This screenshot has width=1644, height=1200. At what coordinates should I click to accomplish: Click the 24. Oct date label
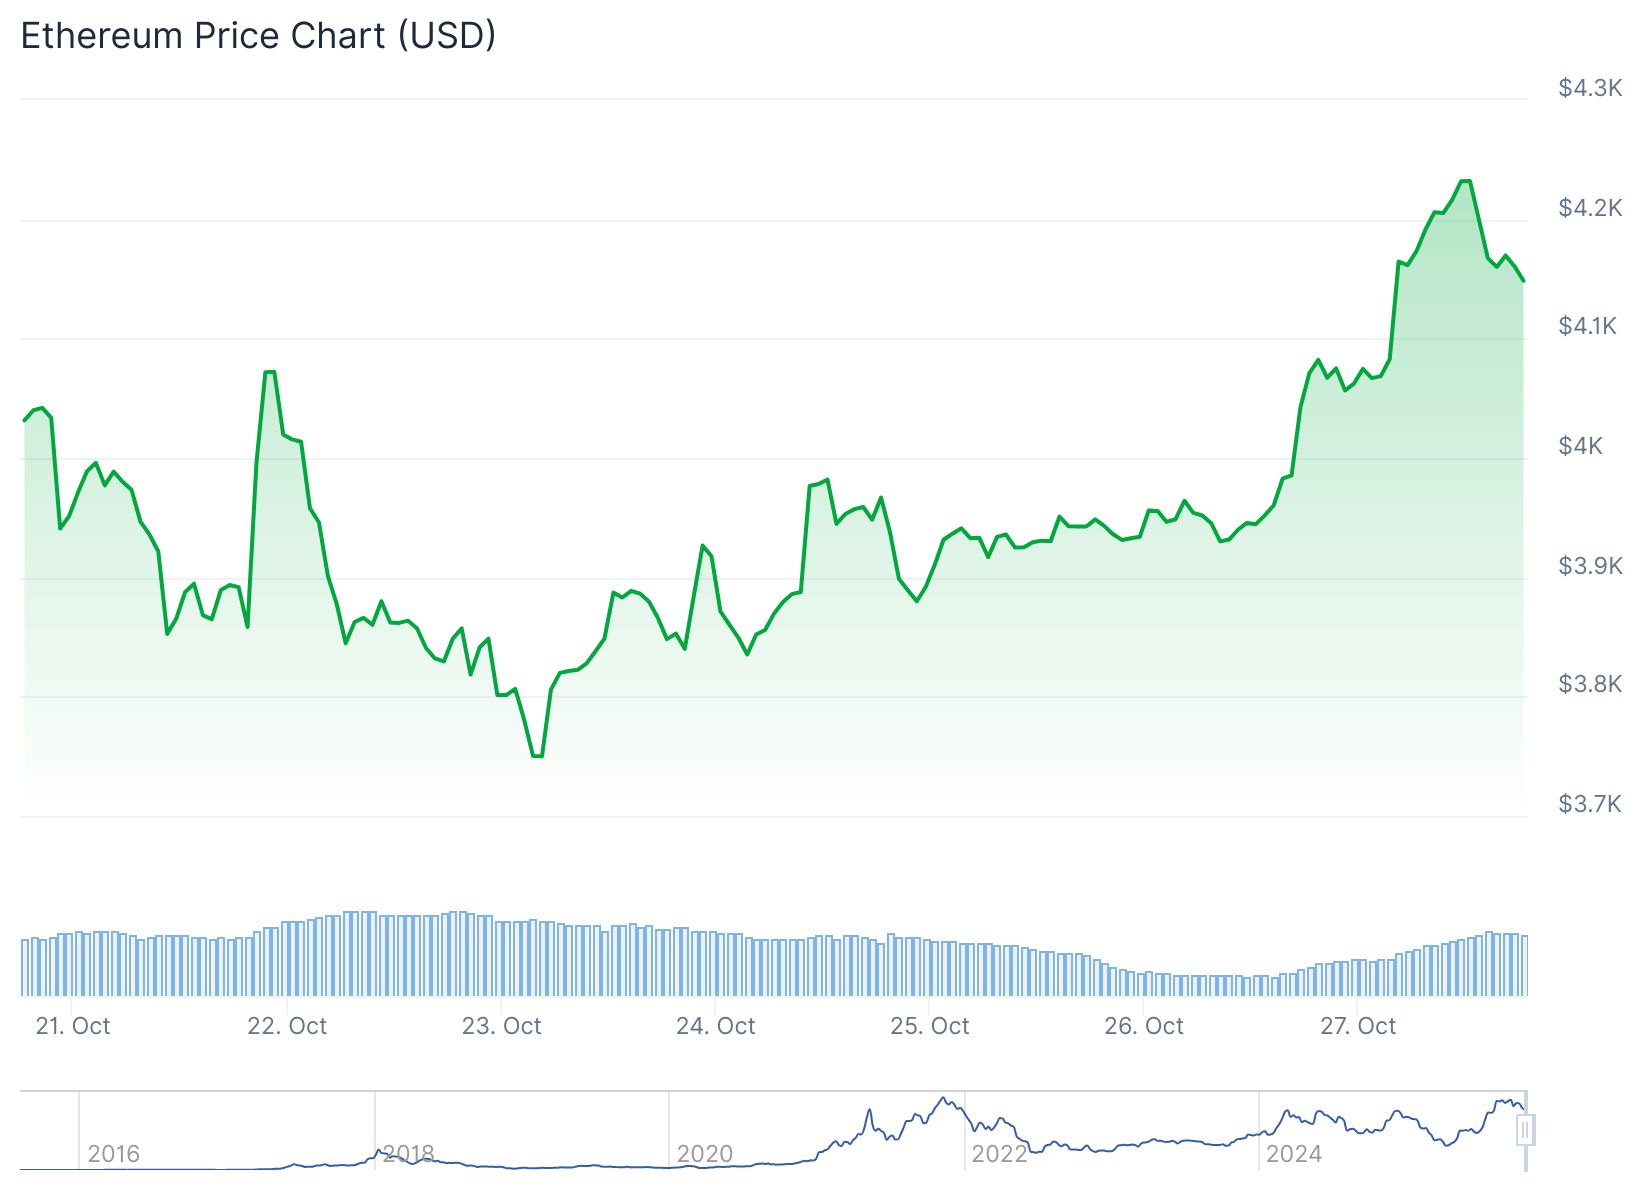[715, 1026]
